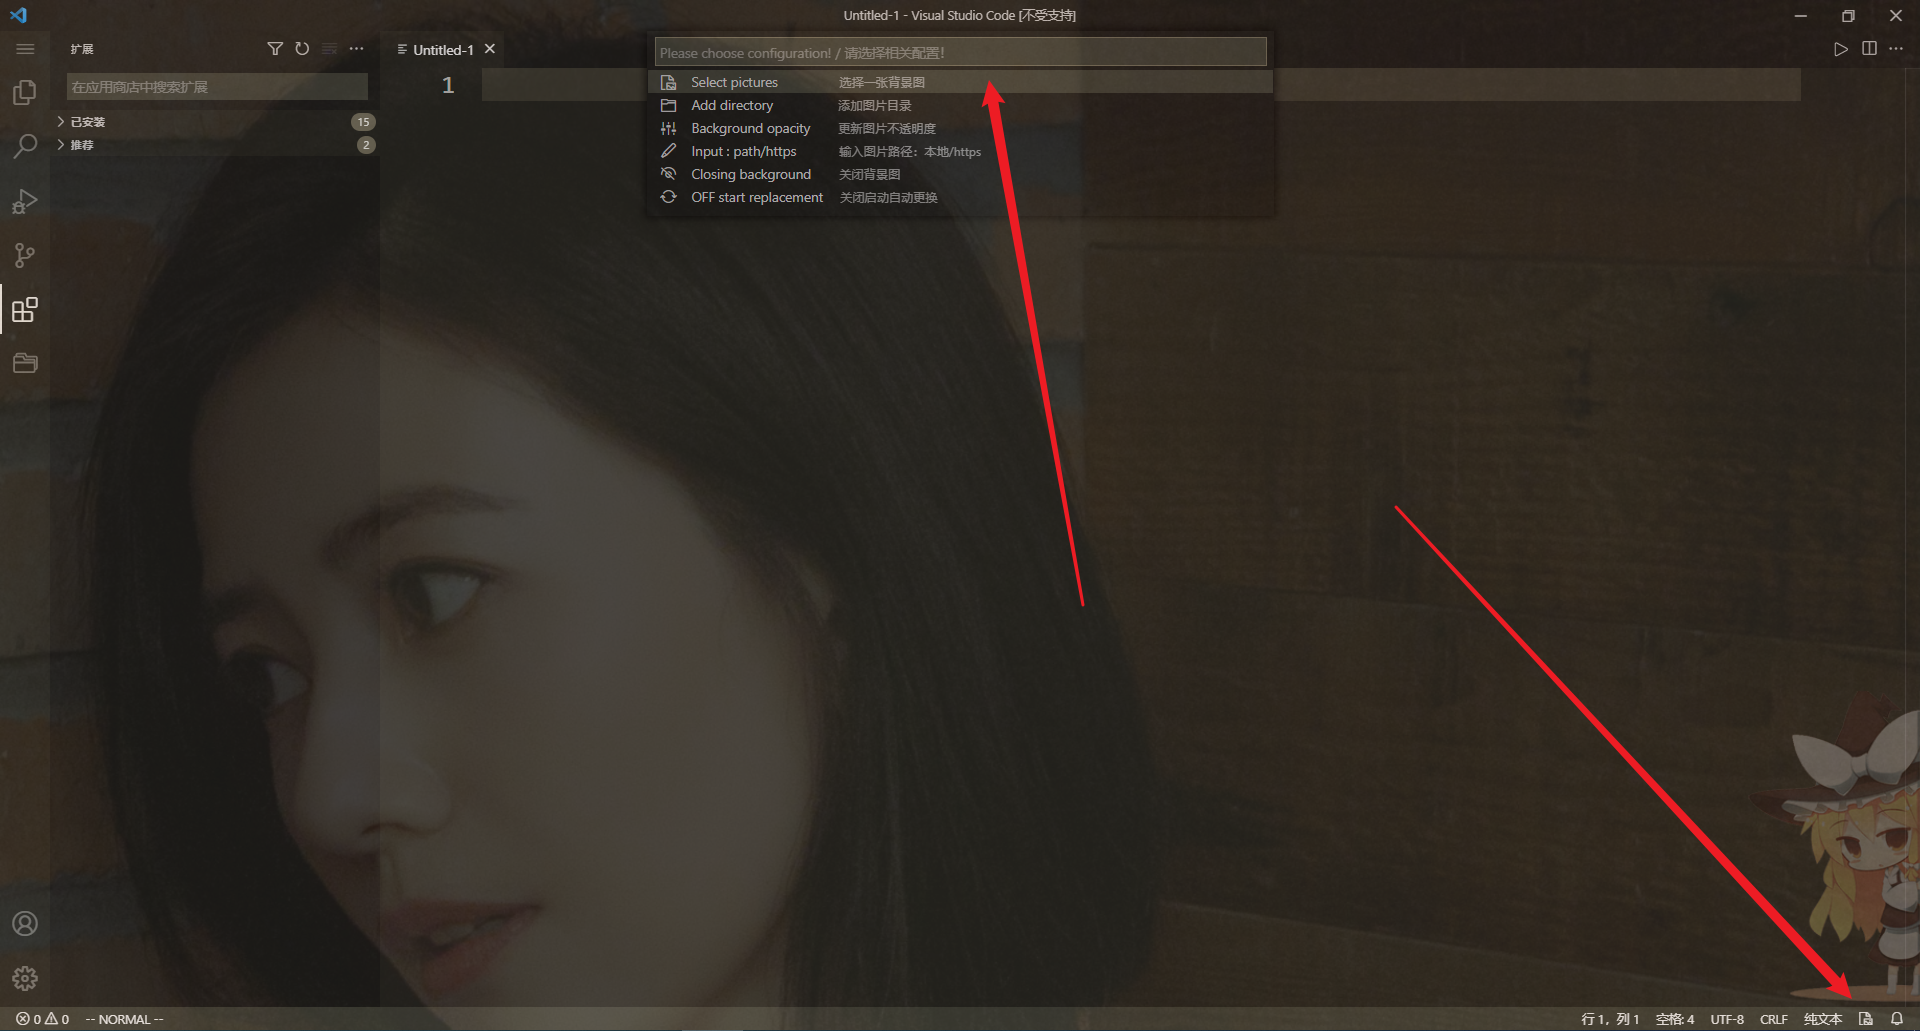Select language mode plain text
Screen dimensions: 1920x1031
(1822, 1019)
